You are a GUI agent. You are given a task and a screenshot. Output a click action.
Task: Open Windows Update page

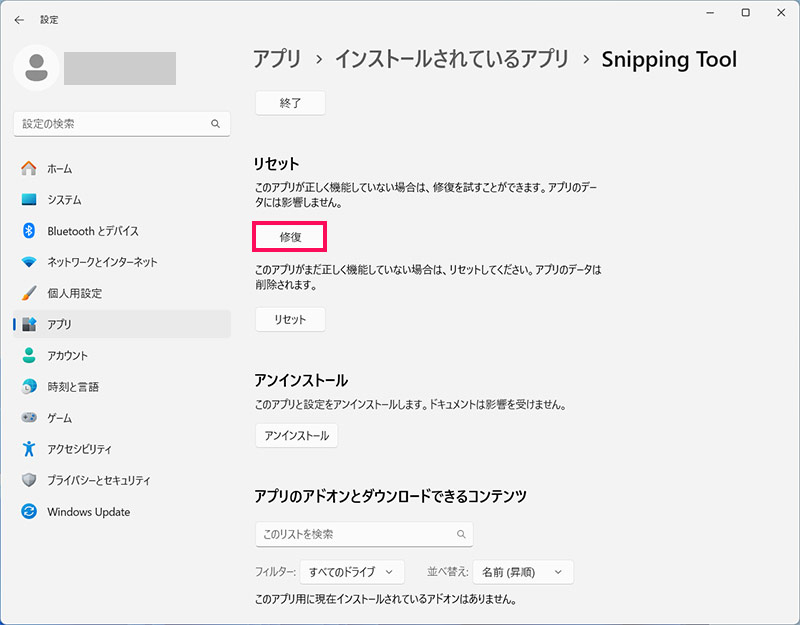[x=122, y=511]
